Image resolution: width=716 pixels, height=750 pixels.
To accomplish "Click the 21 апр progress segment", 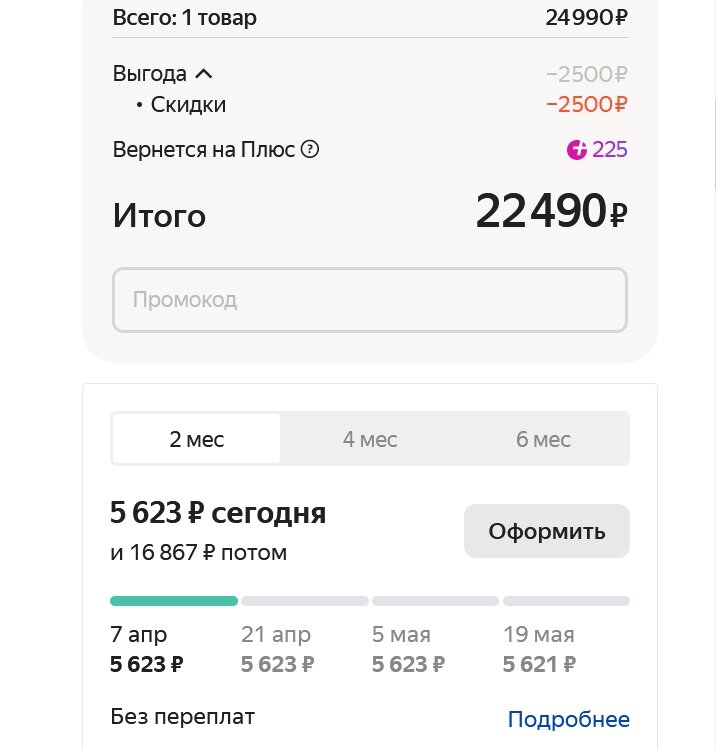I will click(x=305, y=601).
